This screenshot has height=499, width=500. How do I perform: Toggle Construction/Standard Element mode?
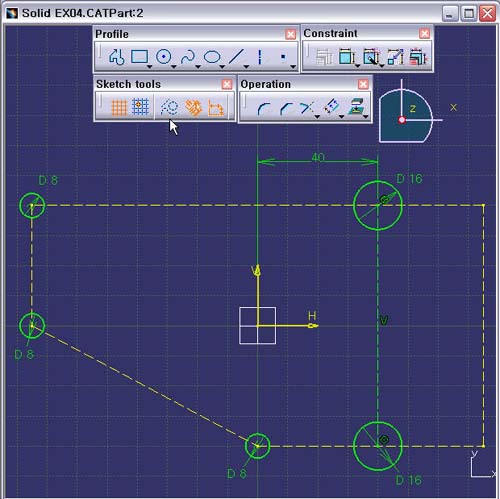169,107
